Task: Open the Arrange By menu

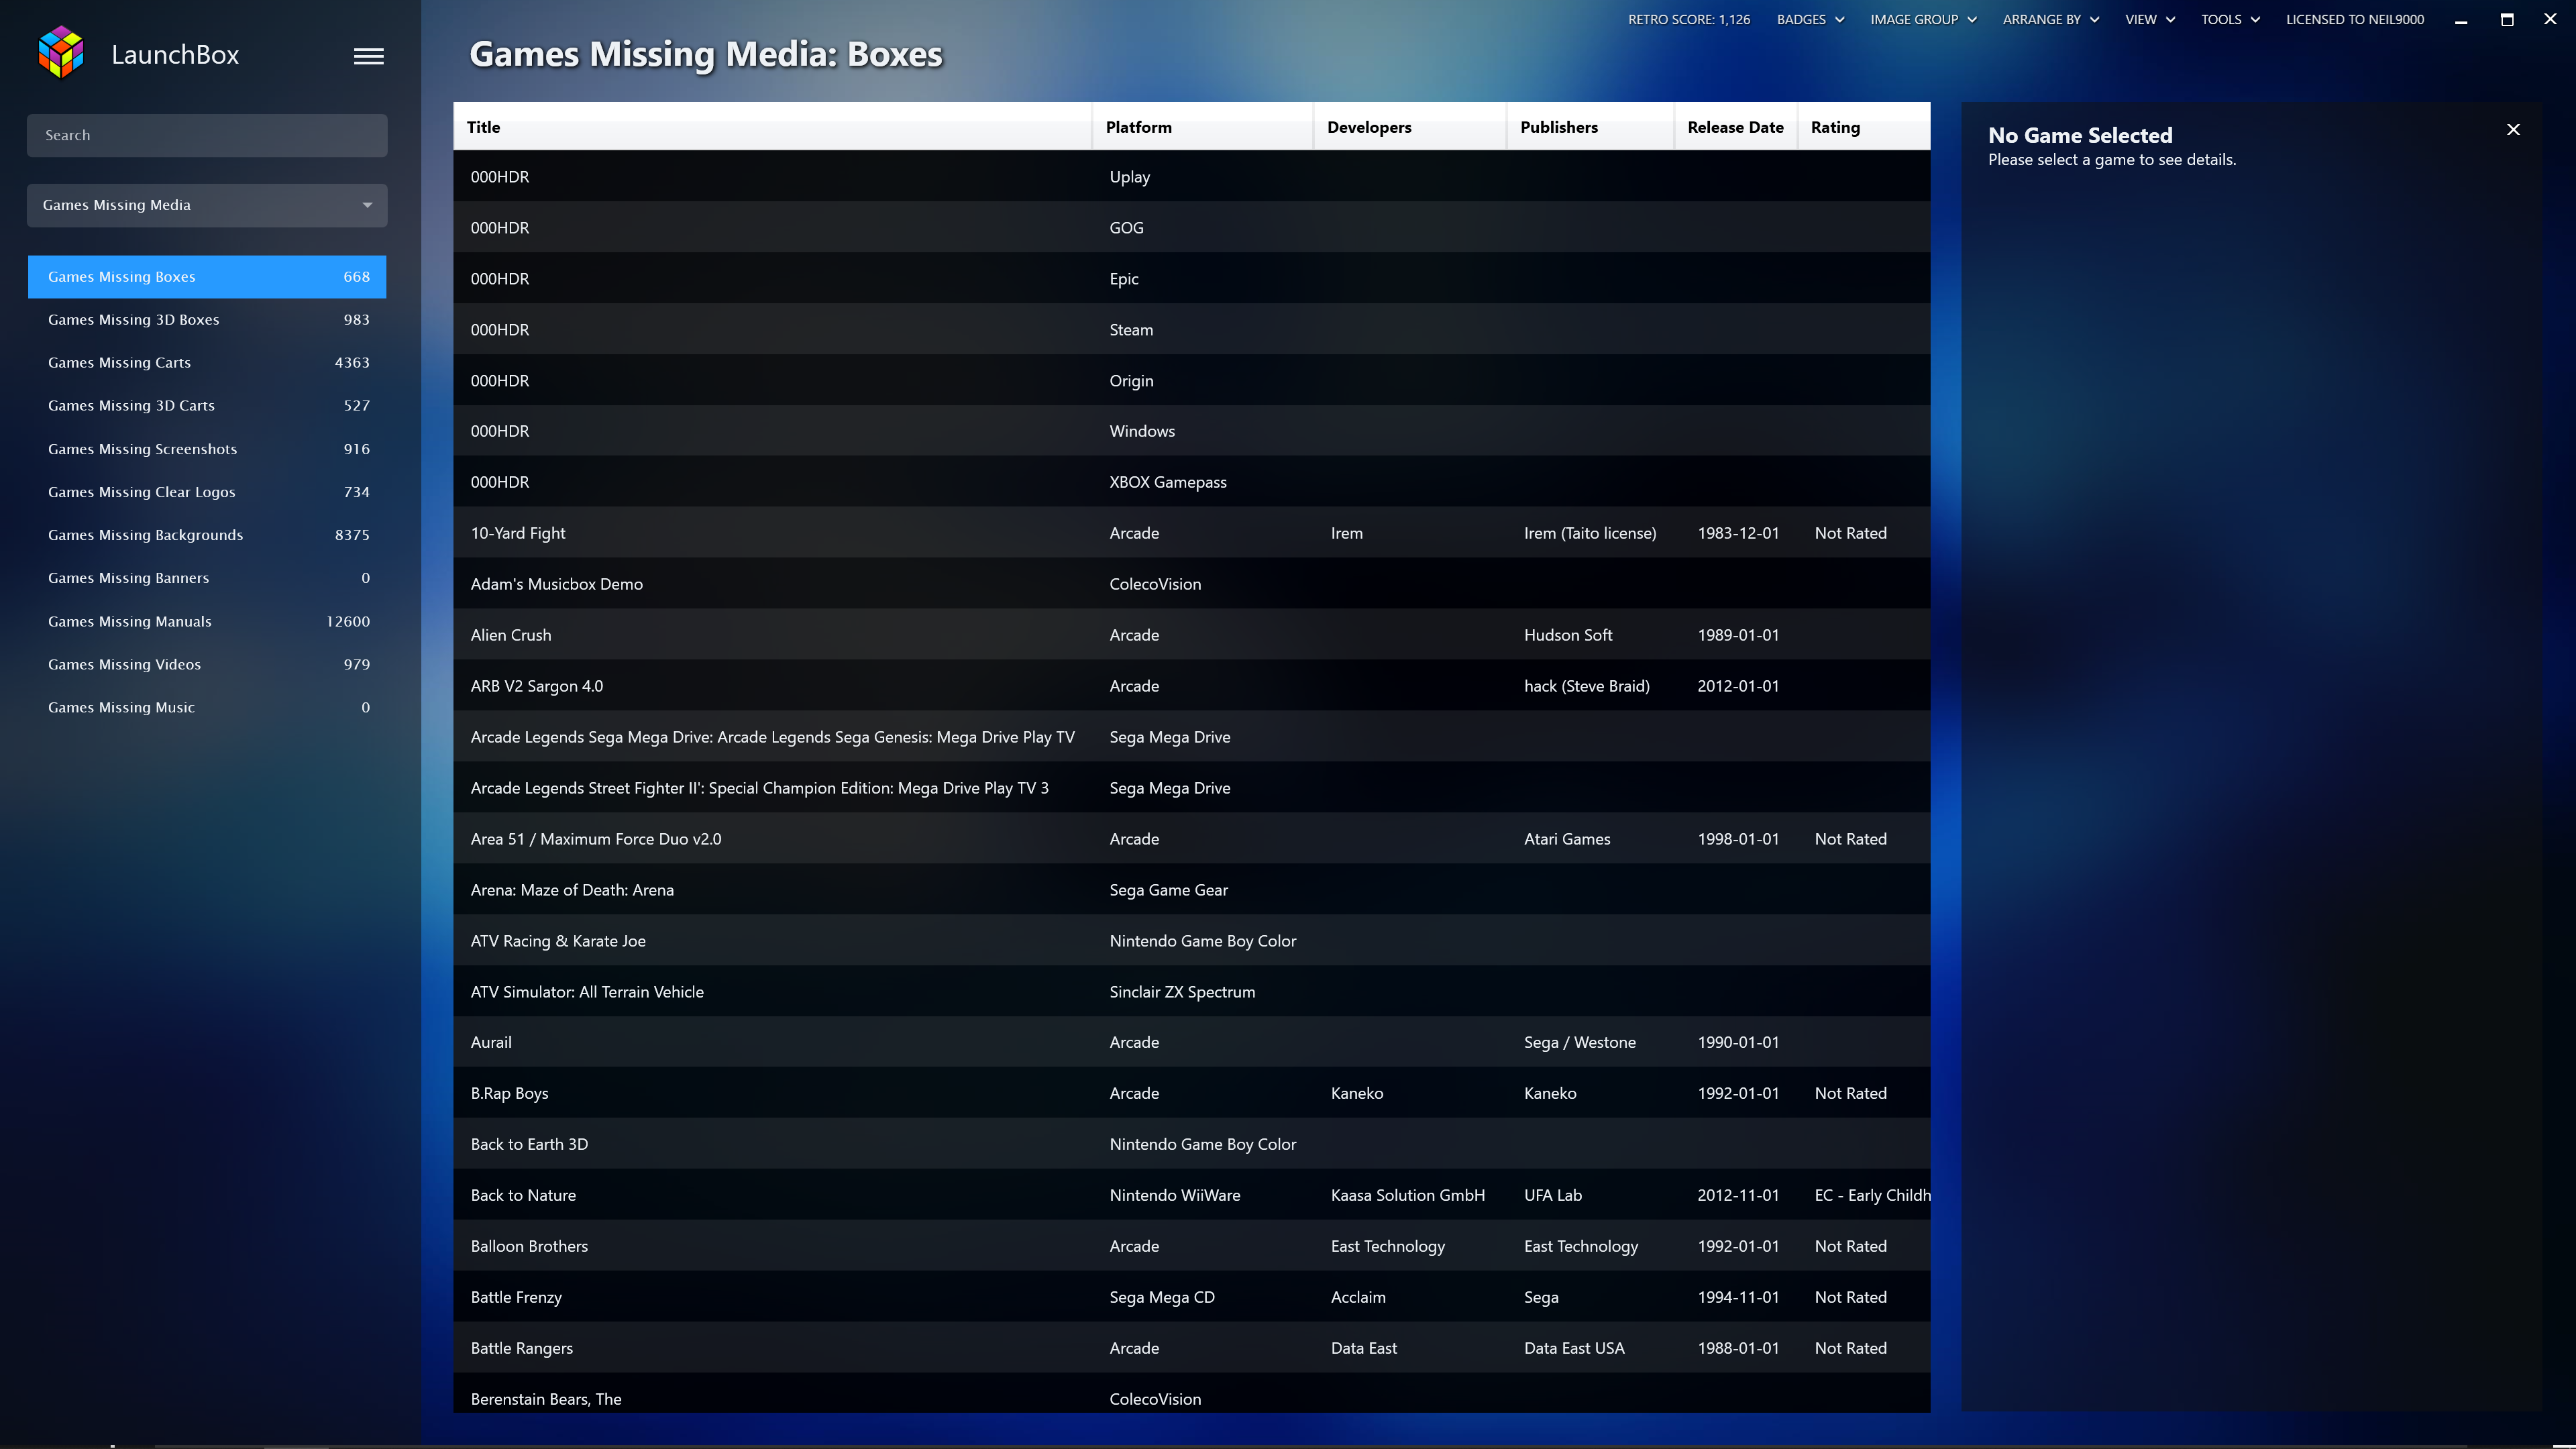Action: 2050,19
